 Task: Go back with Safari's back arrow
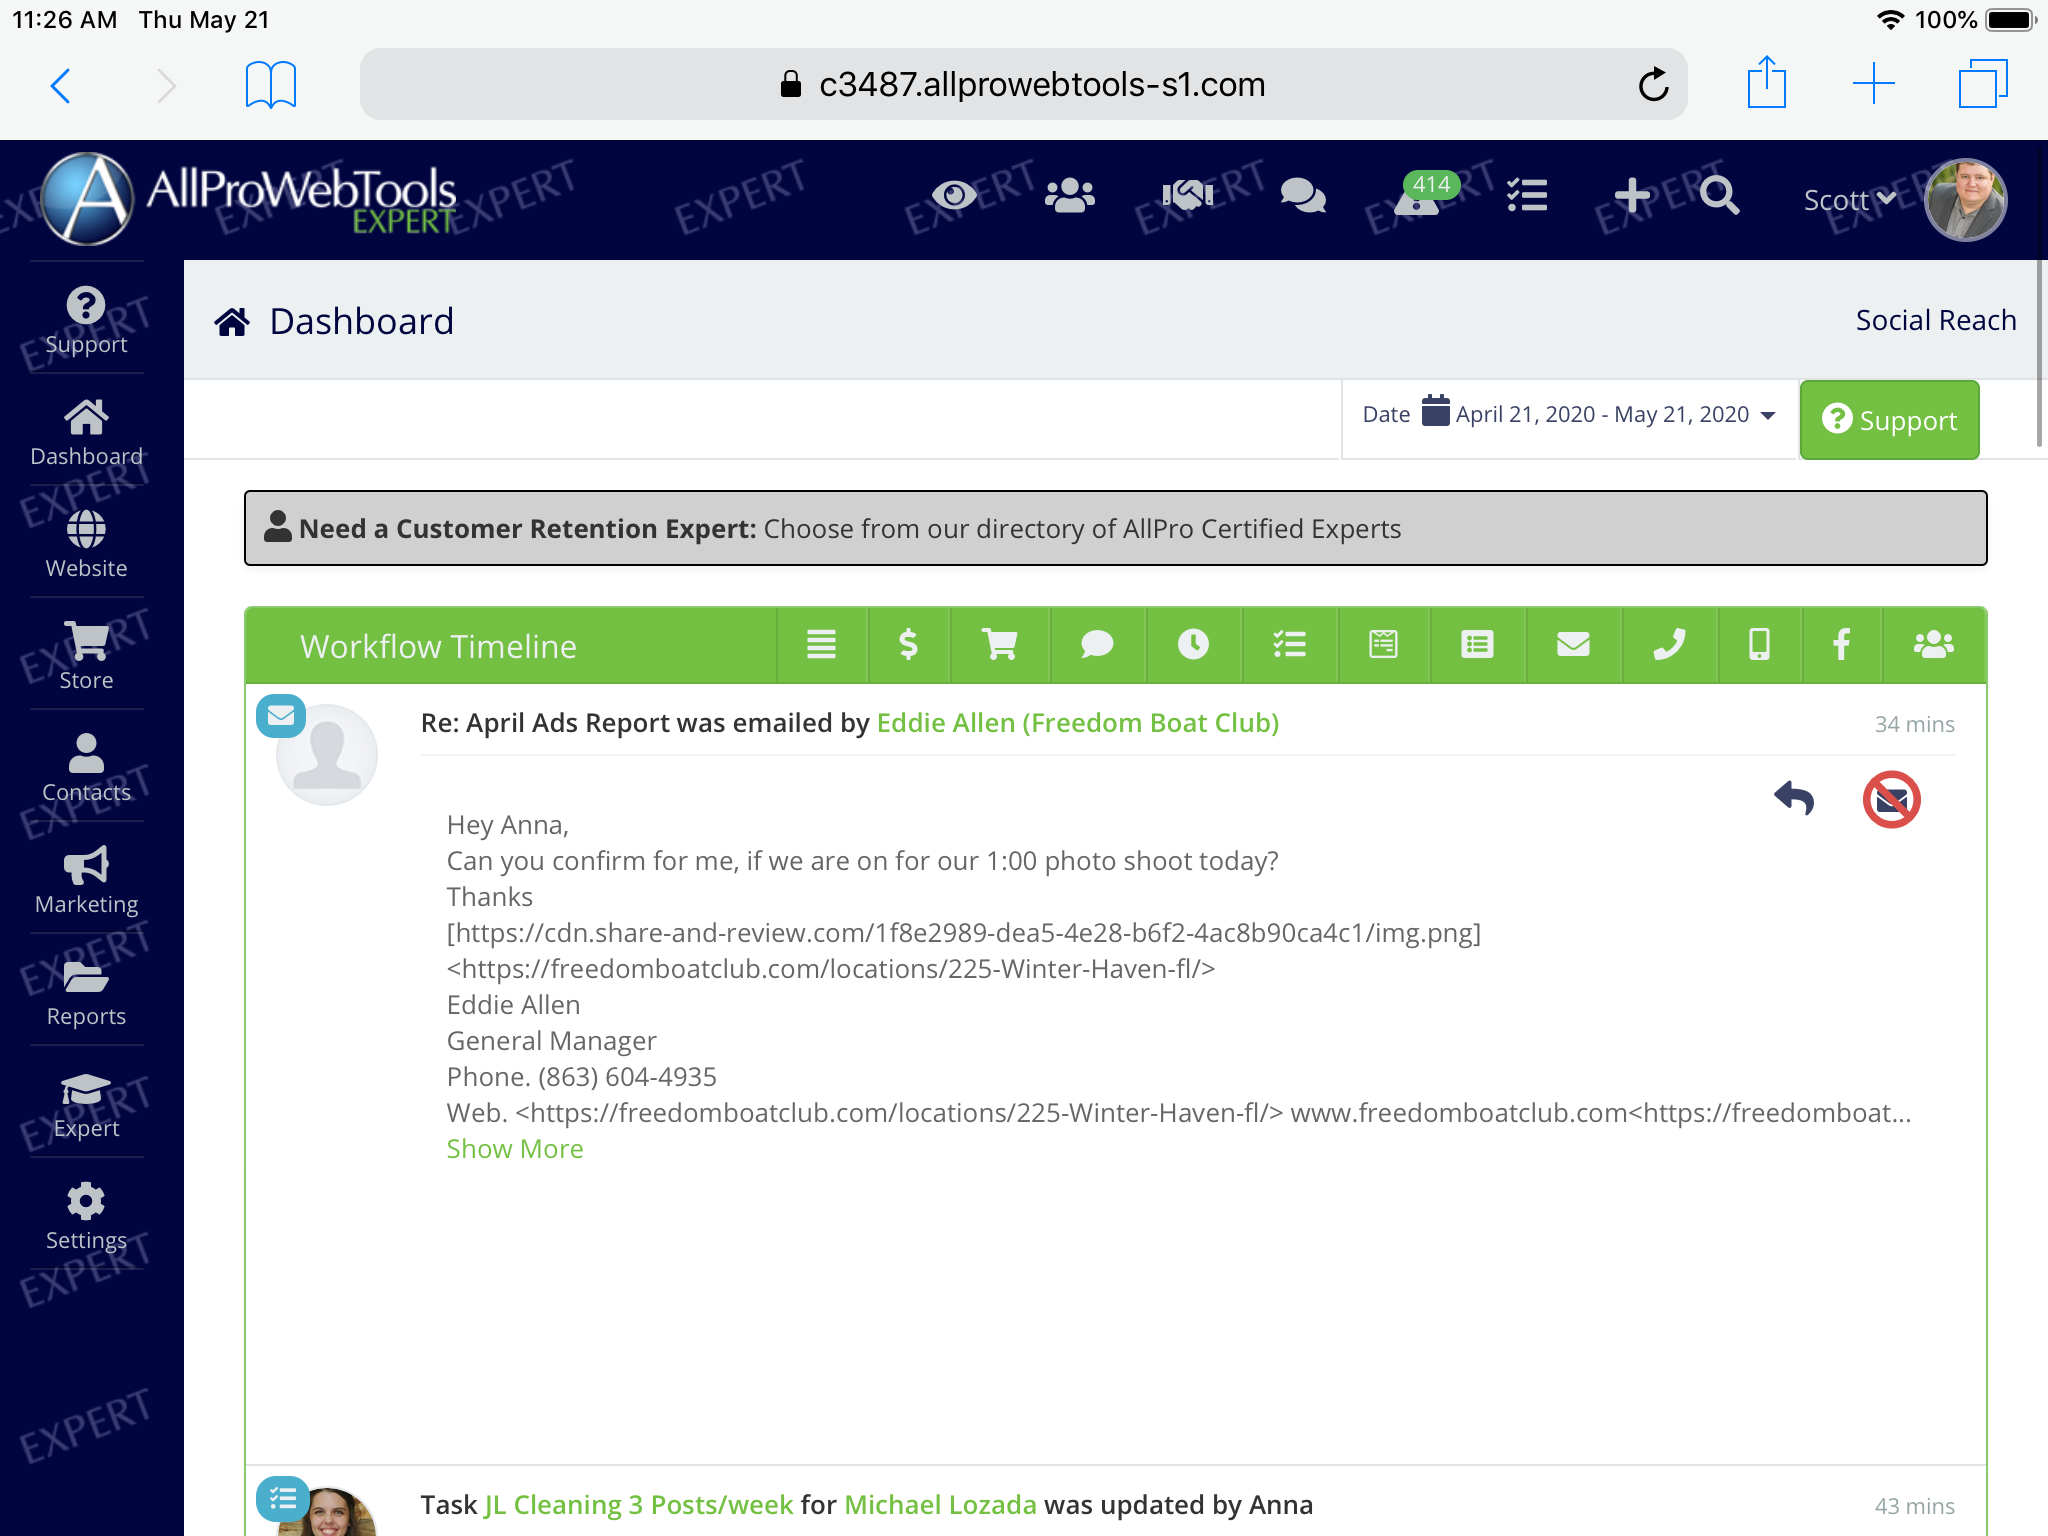[61, 85]
